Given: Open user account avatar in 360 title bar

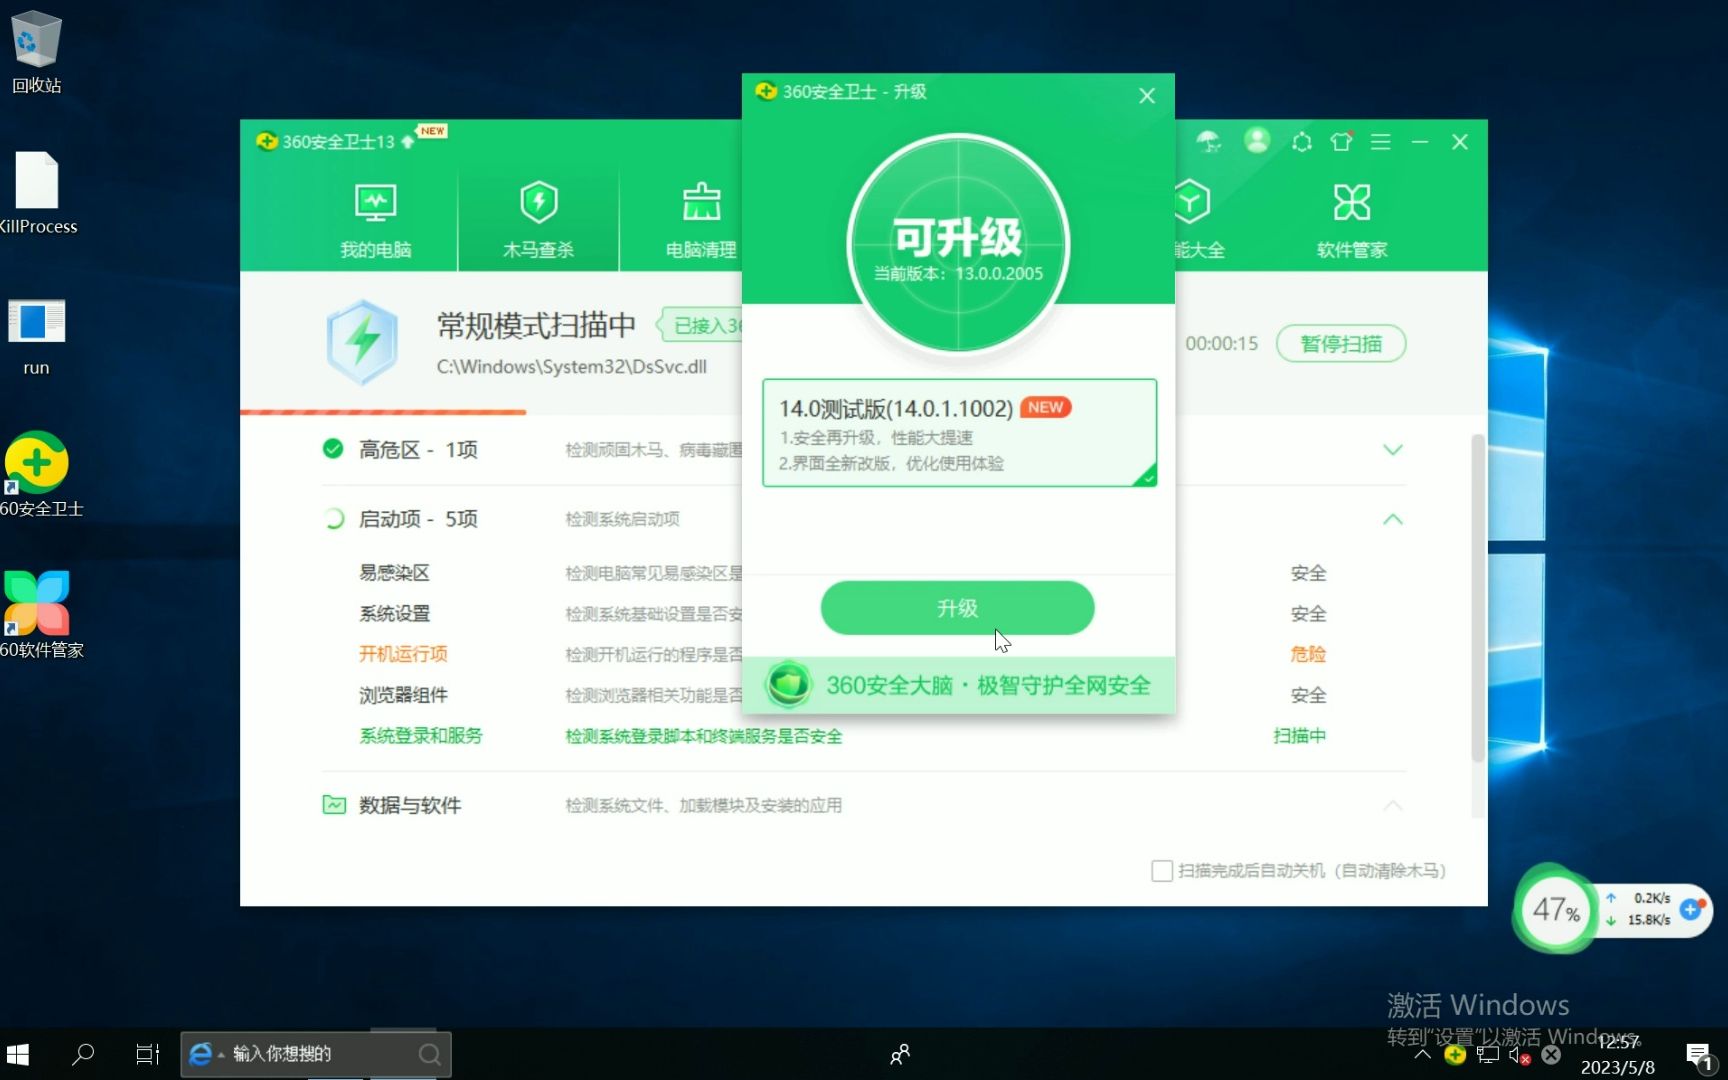Looking at the screenshot, I should [1257, 141].
